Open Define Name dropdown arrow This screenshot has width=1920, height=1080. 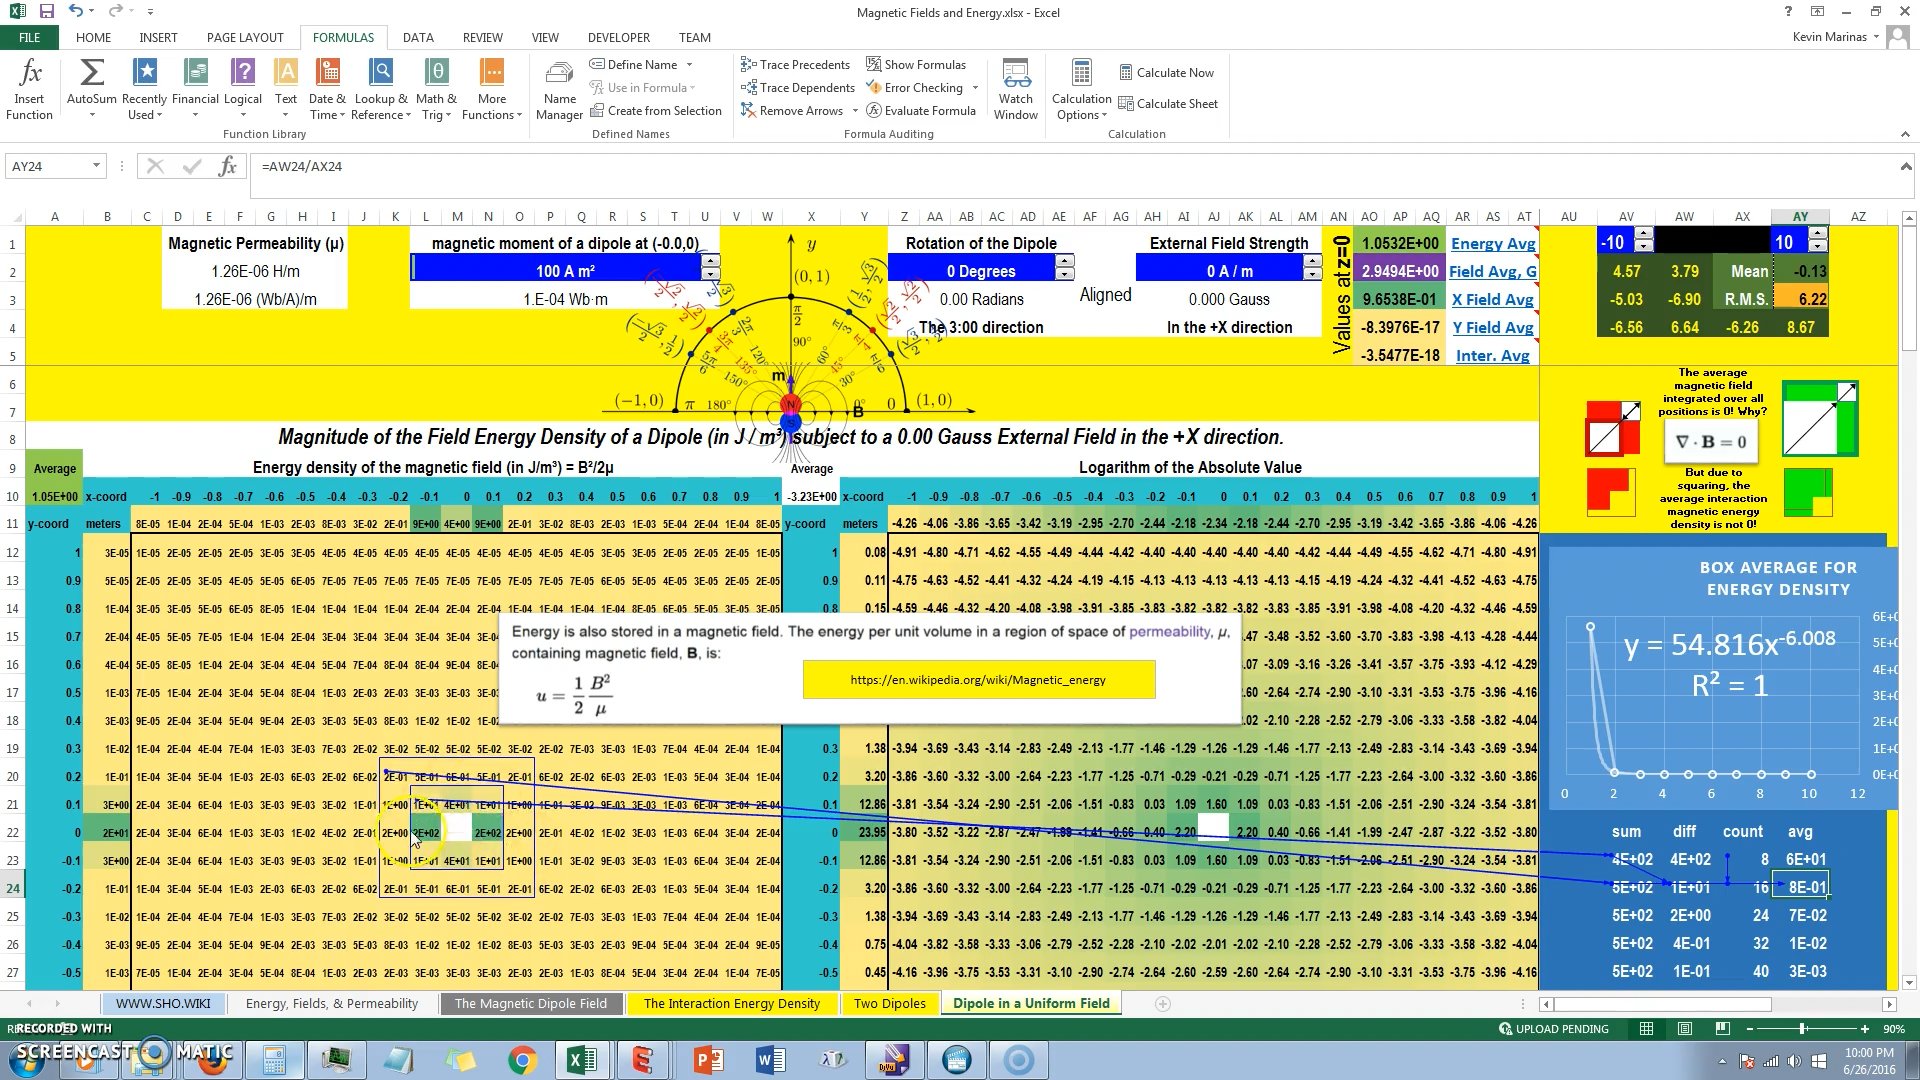tap(689, 65)
